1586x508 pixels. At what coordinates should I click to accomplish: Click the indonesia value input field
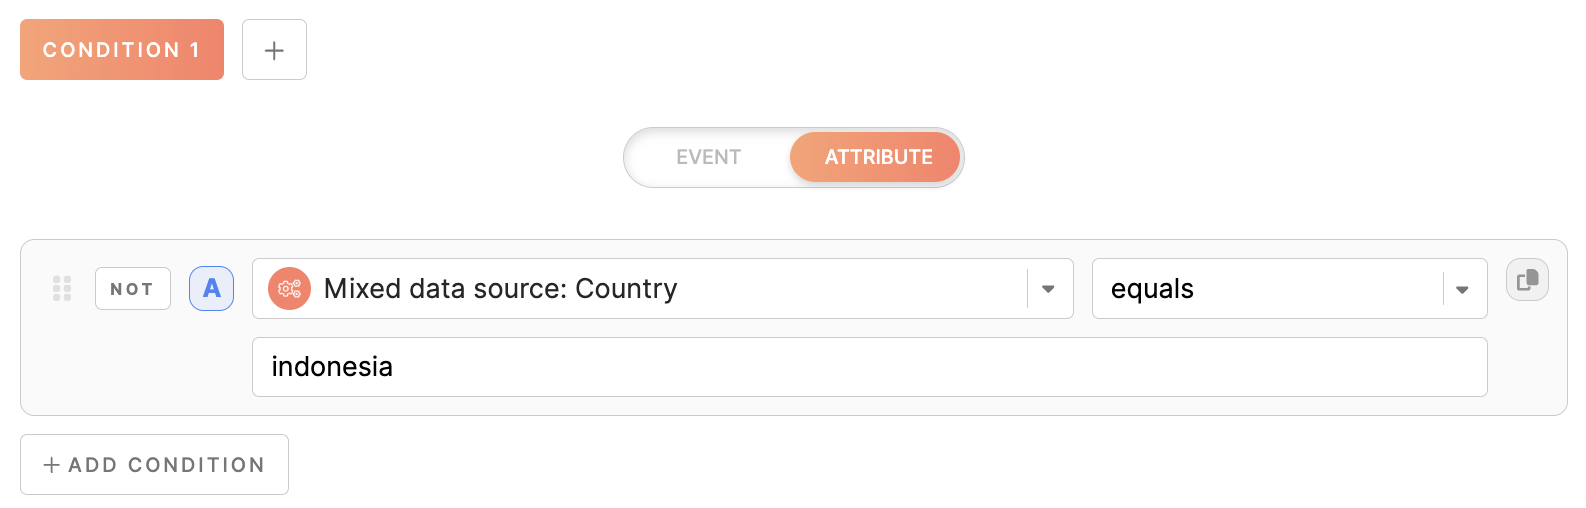(868, 367)
